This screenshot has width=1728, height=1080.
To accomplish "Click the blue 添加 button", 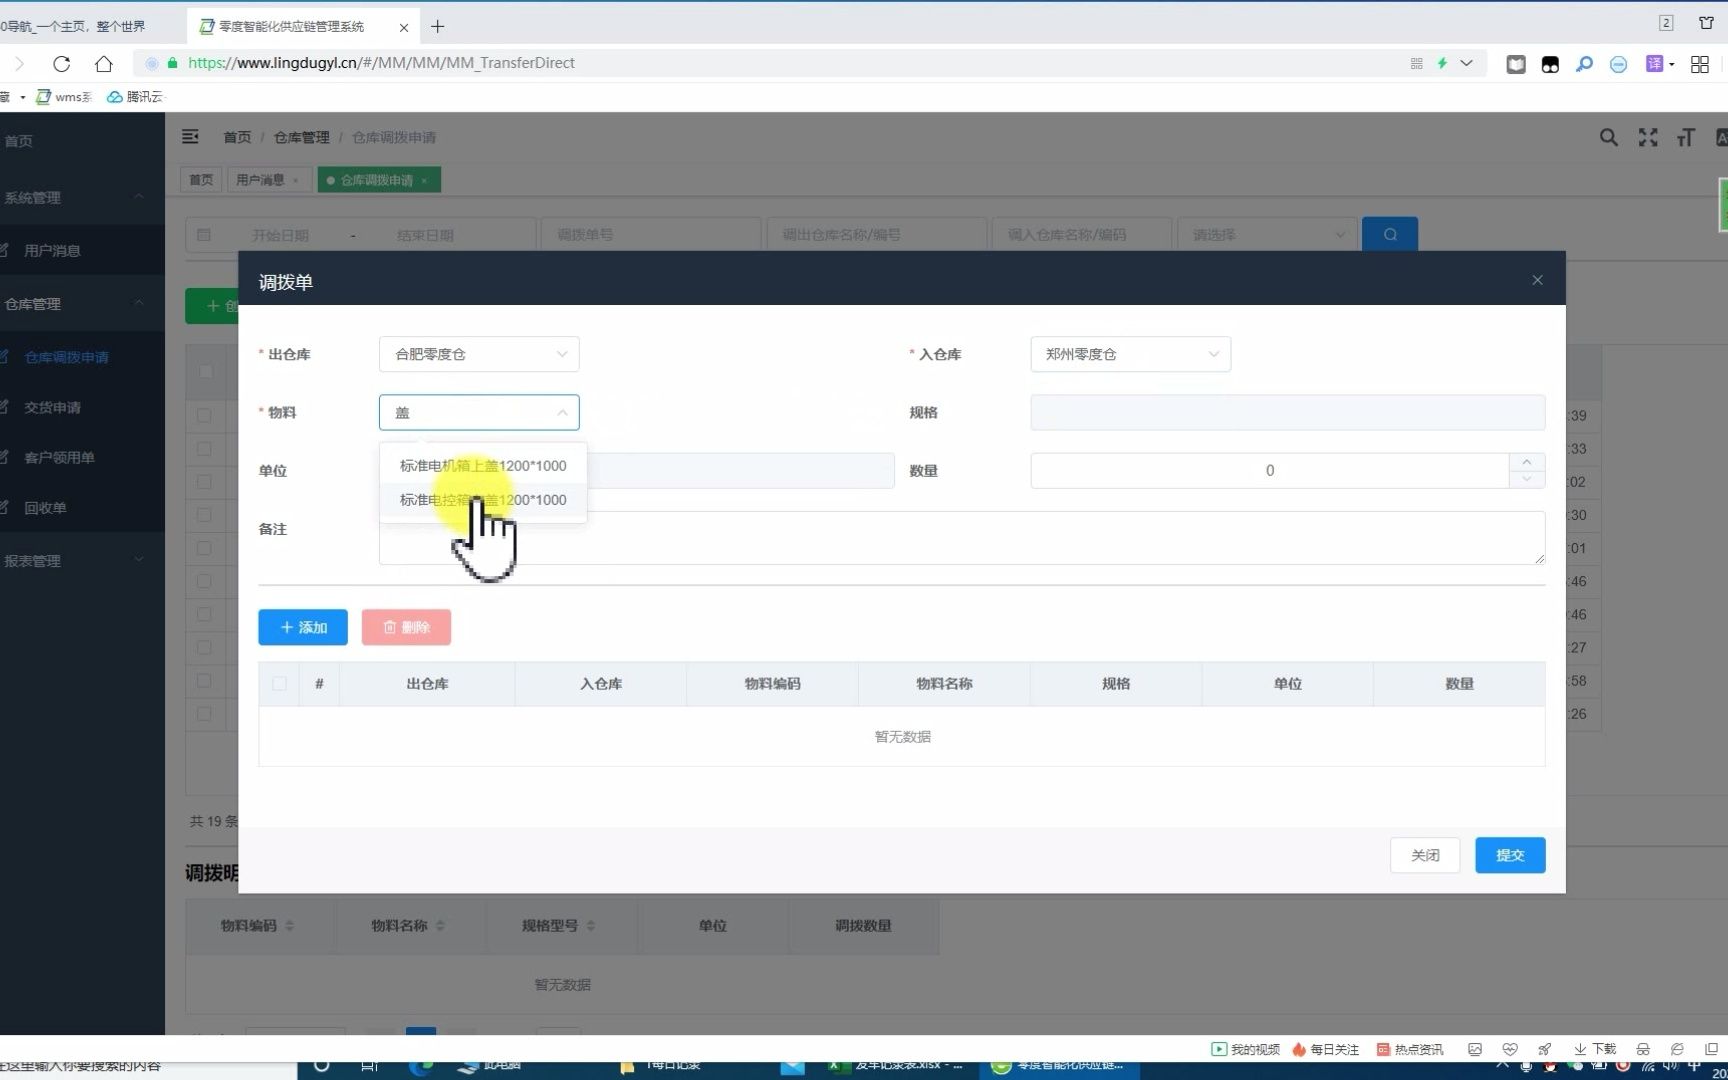I will (303, 627).
